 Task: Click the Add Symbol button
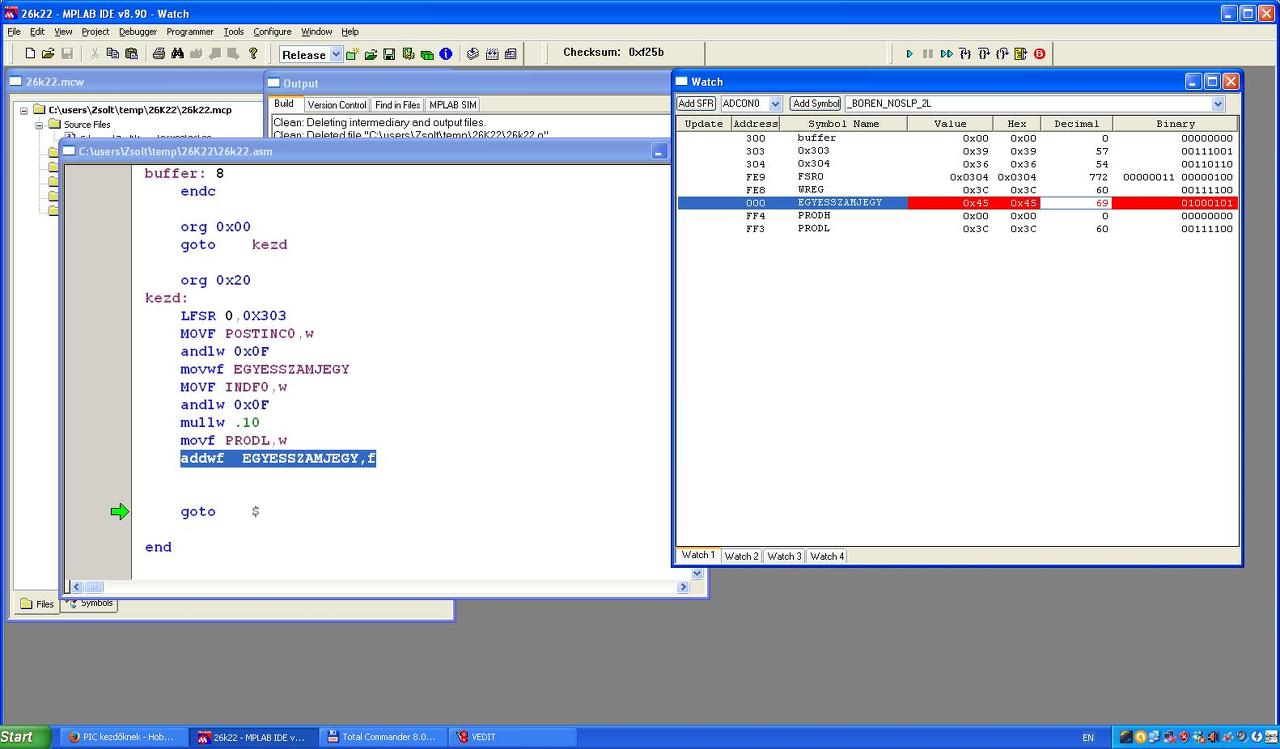pos(816,104)
